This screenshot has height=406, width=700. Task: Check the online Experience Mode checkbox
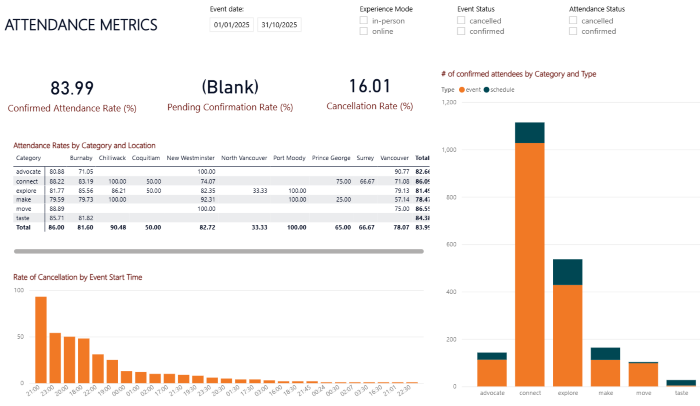click(363, 32)
